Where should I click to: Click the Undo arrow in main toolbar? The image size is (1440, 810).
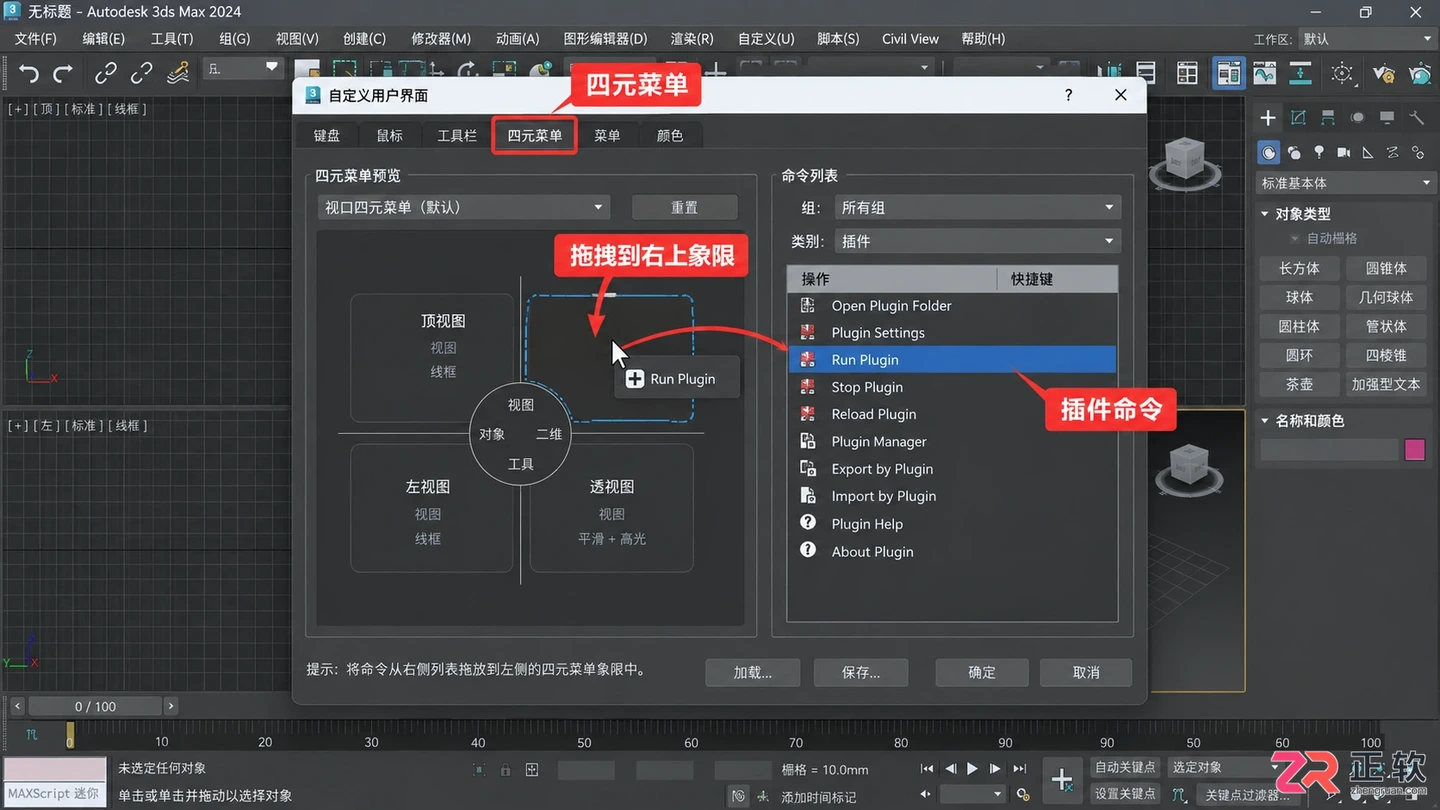(x=29, y=73)
